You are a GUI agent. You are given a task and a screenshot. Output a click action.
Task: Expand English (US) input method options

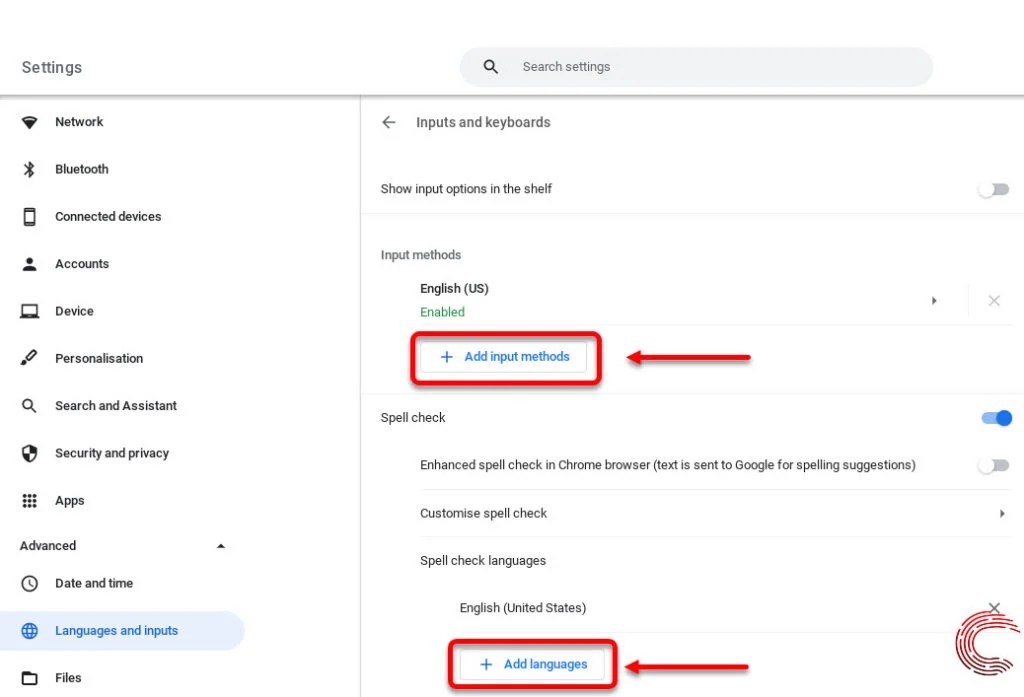click(x=934, y=300)
